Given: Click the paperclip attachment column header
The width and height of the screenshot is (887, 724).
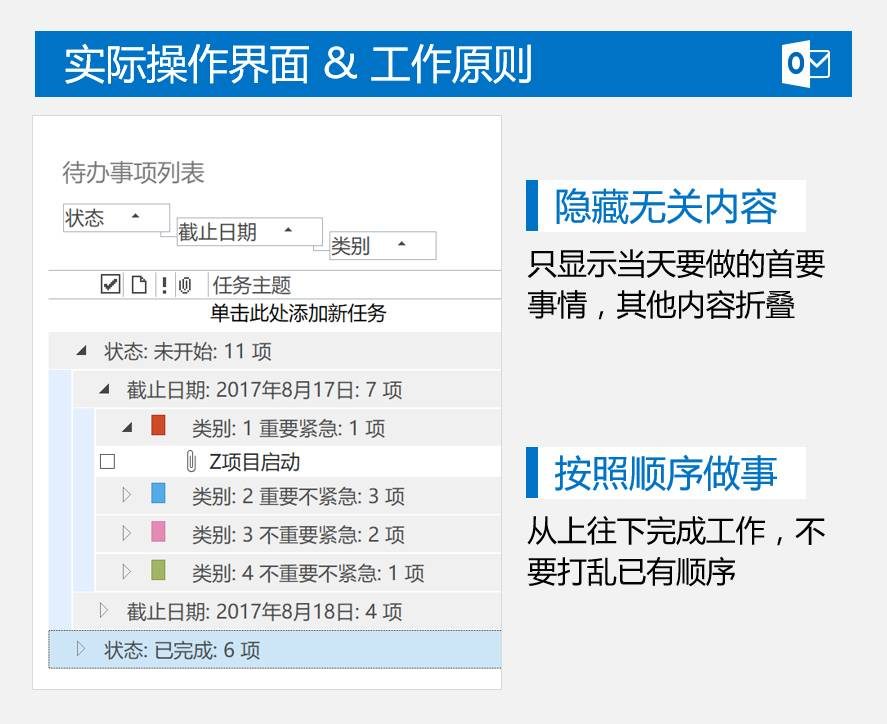Looking at the screenshot, I should pyautogui.click(x=185, y=285).
